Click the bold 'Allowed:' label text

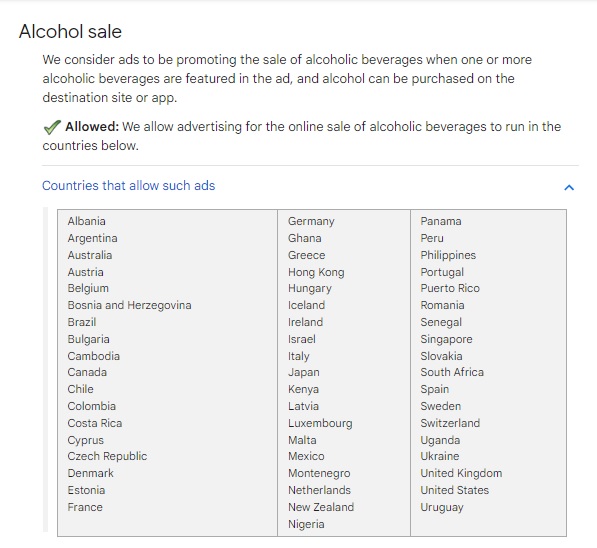[92, 126]
